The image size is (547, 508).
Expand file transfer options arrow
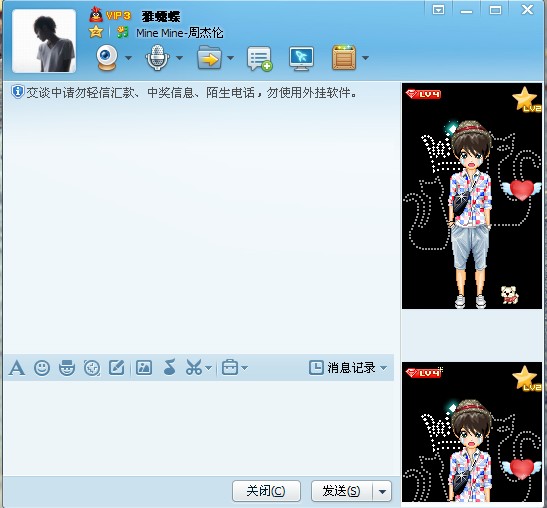coord(231,58)
